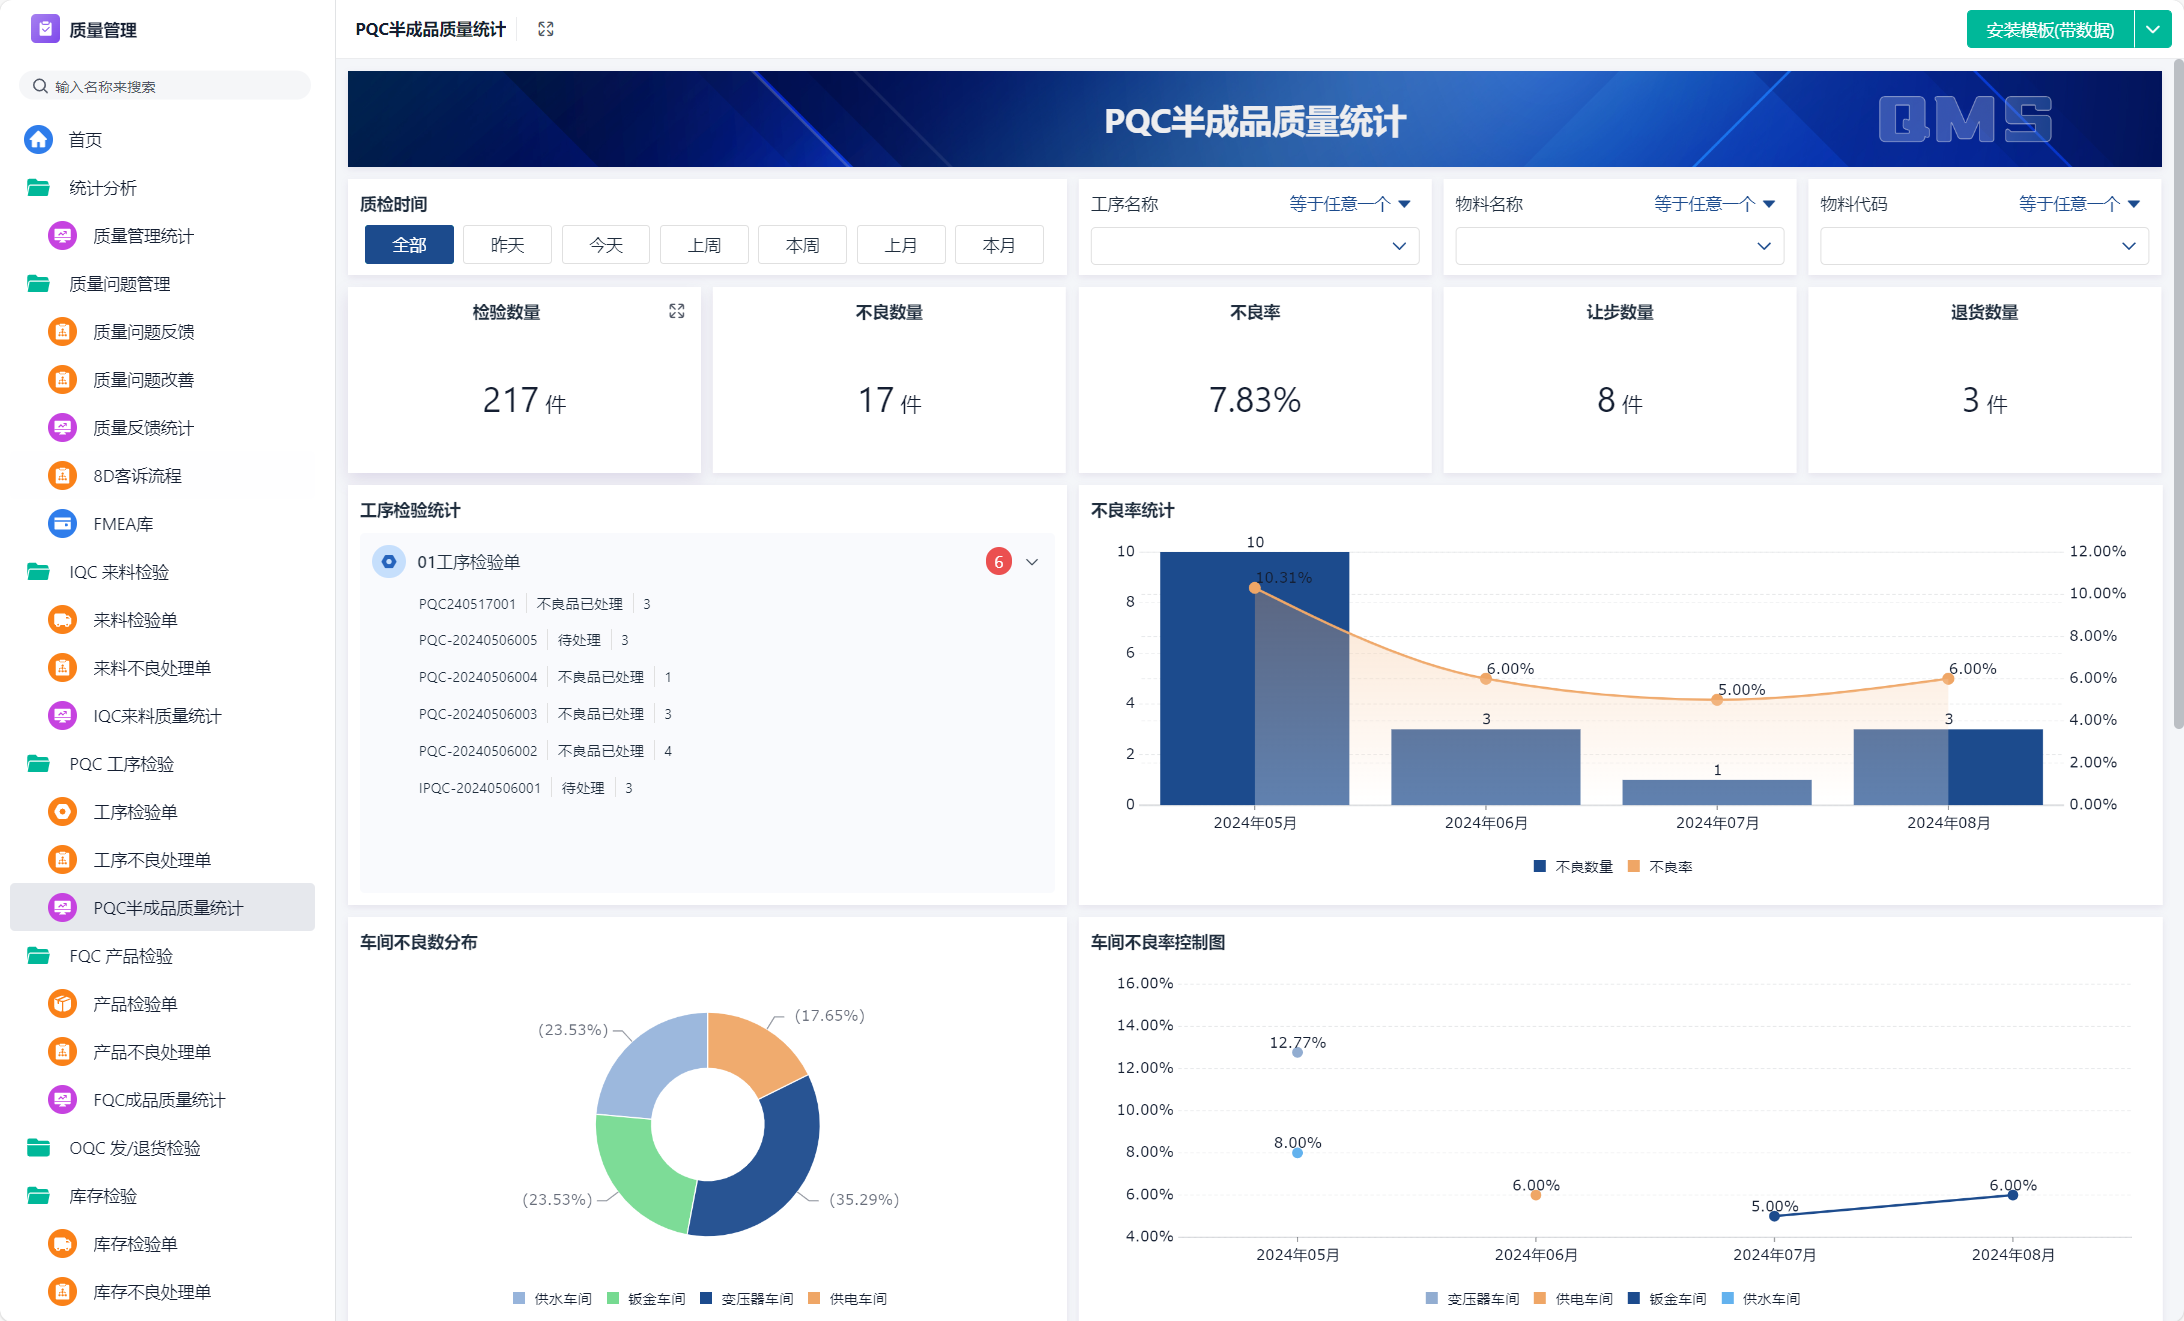The height and width of the screenshot is (1321, 2184).
Task: Click the 8D客诉流程 sidebar icon
Action: point(62,476)
